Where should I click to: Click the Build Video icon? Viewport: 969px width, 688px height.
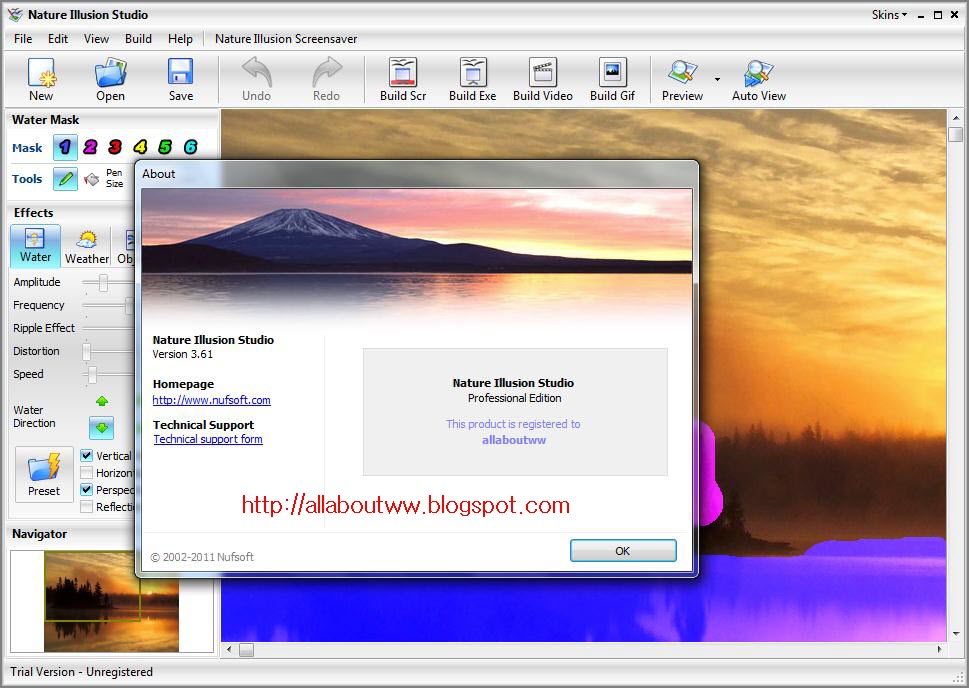[543, 72]
